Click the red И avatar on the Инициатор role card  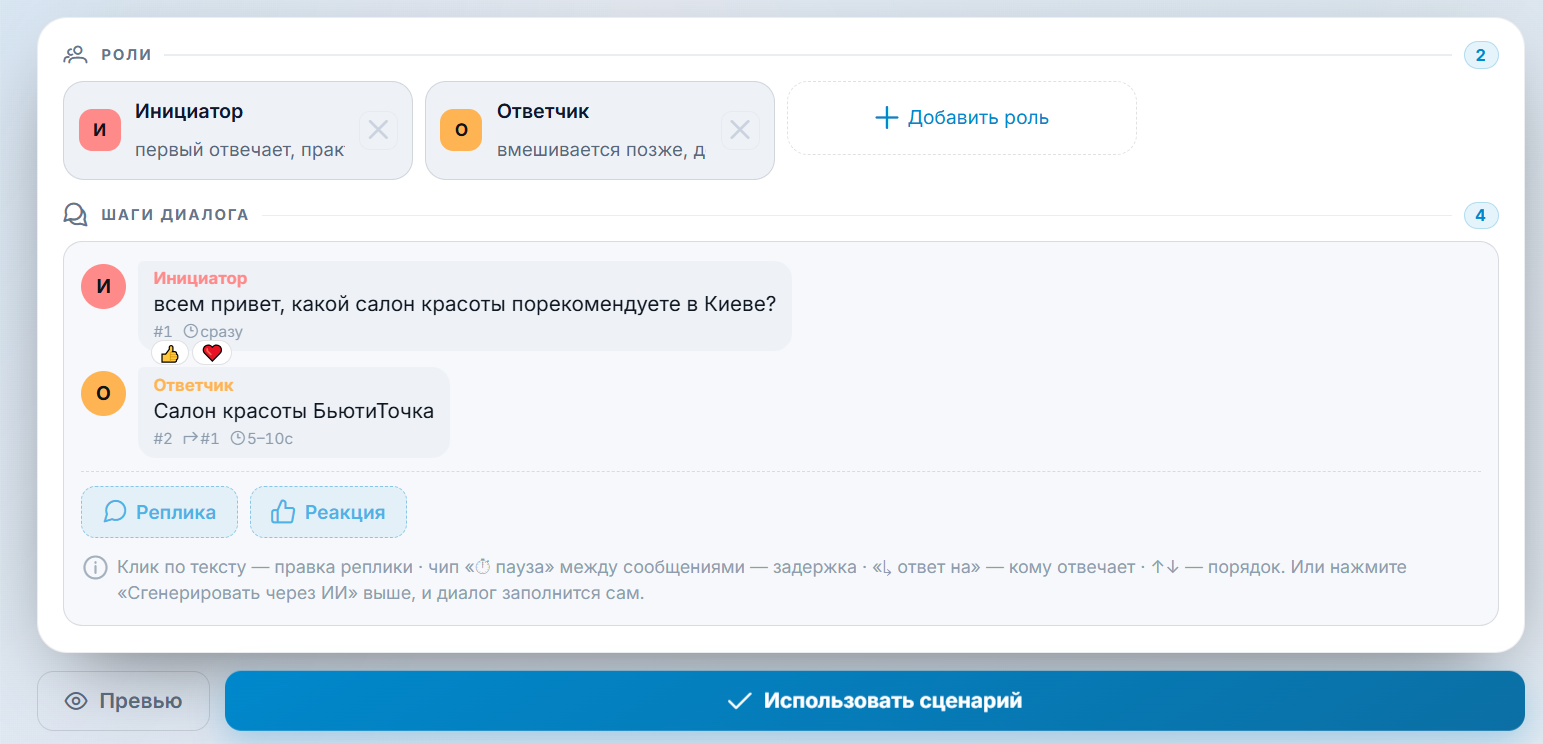(99, 130)
